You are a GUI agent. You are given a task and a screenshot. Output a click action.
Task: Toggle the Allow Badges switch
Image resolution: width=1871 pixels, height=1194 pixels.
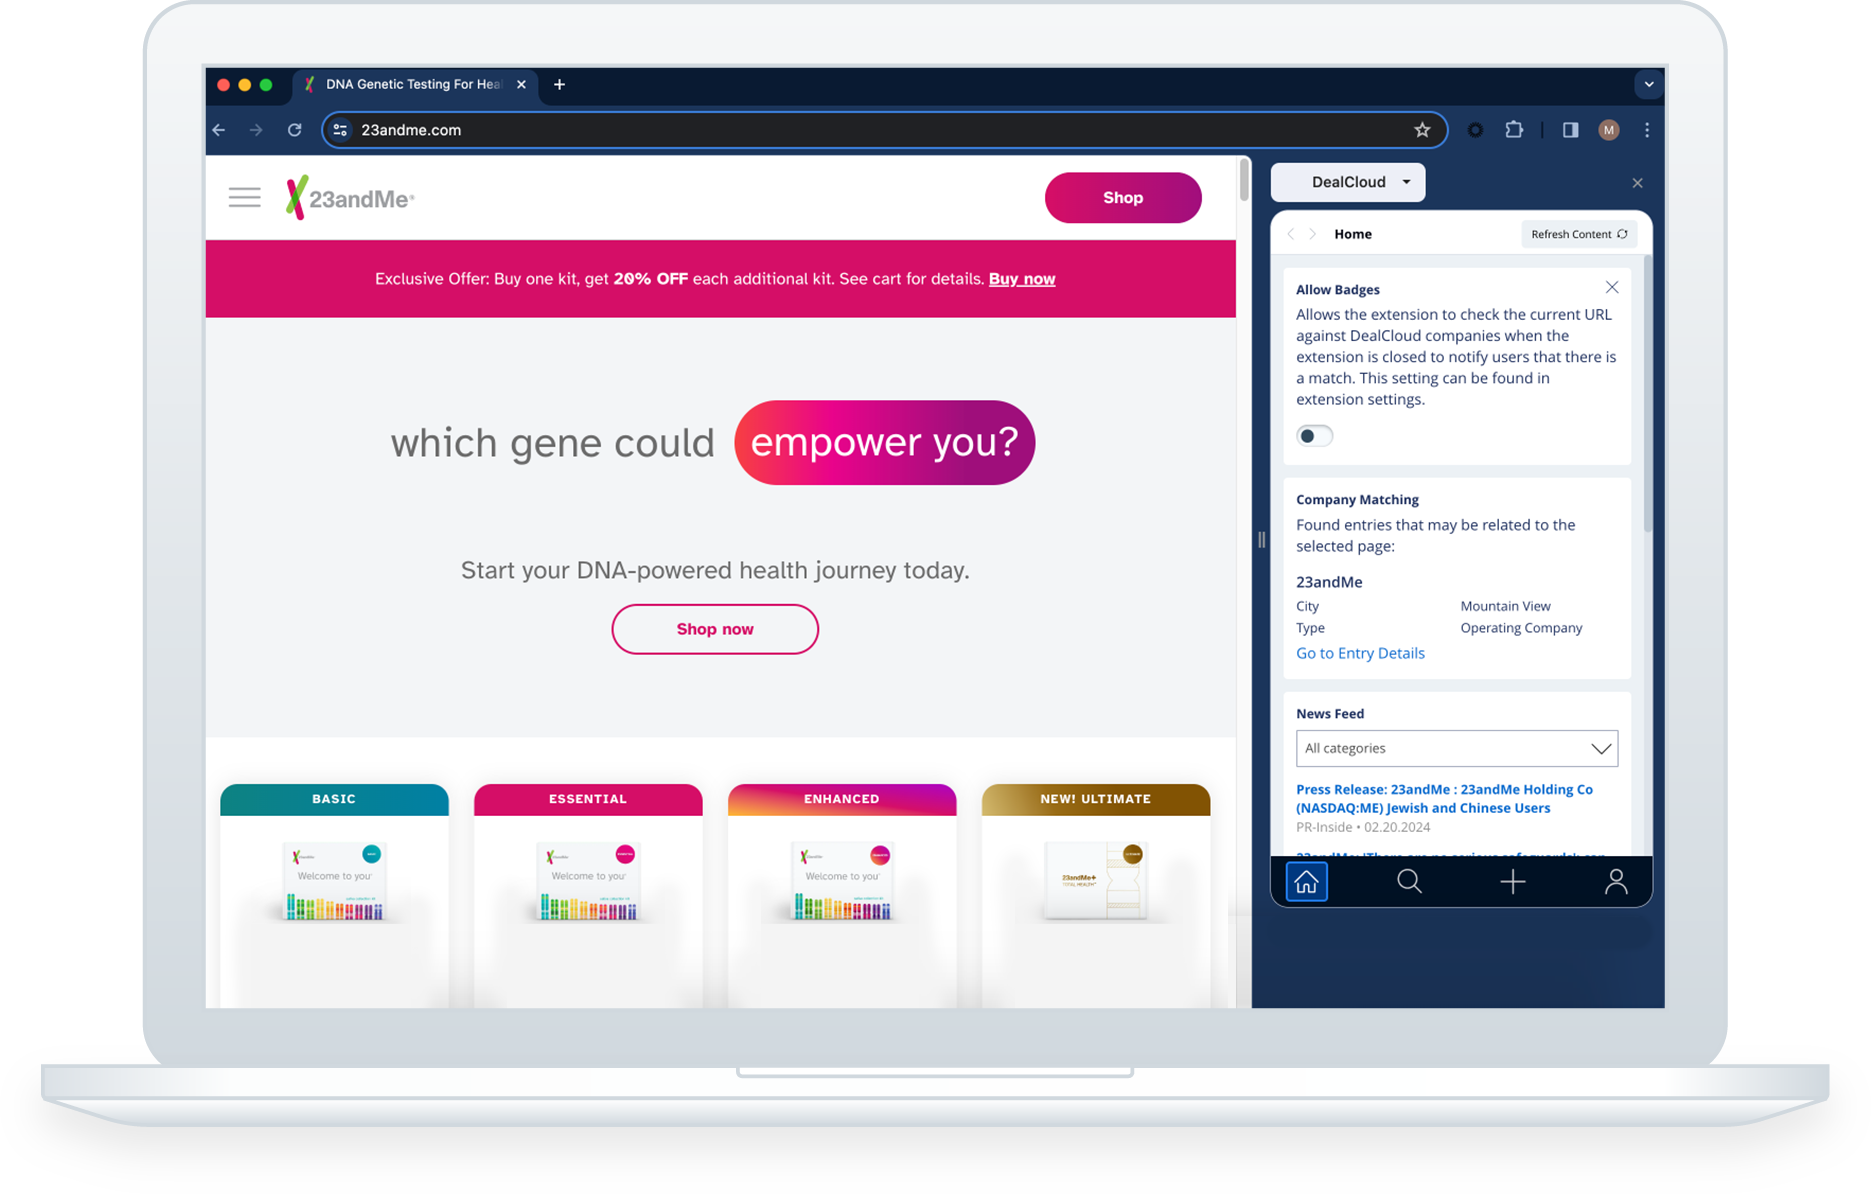1314,435
